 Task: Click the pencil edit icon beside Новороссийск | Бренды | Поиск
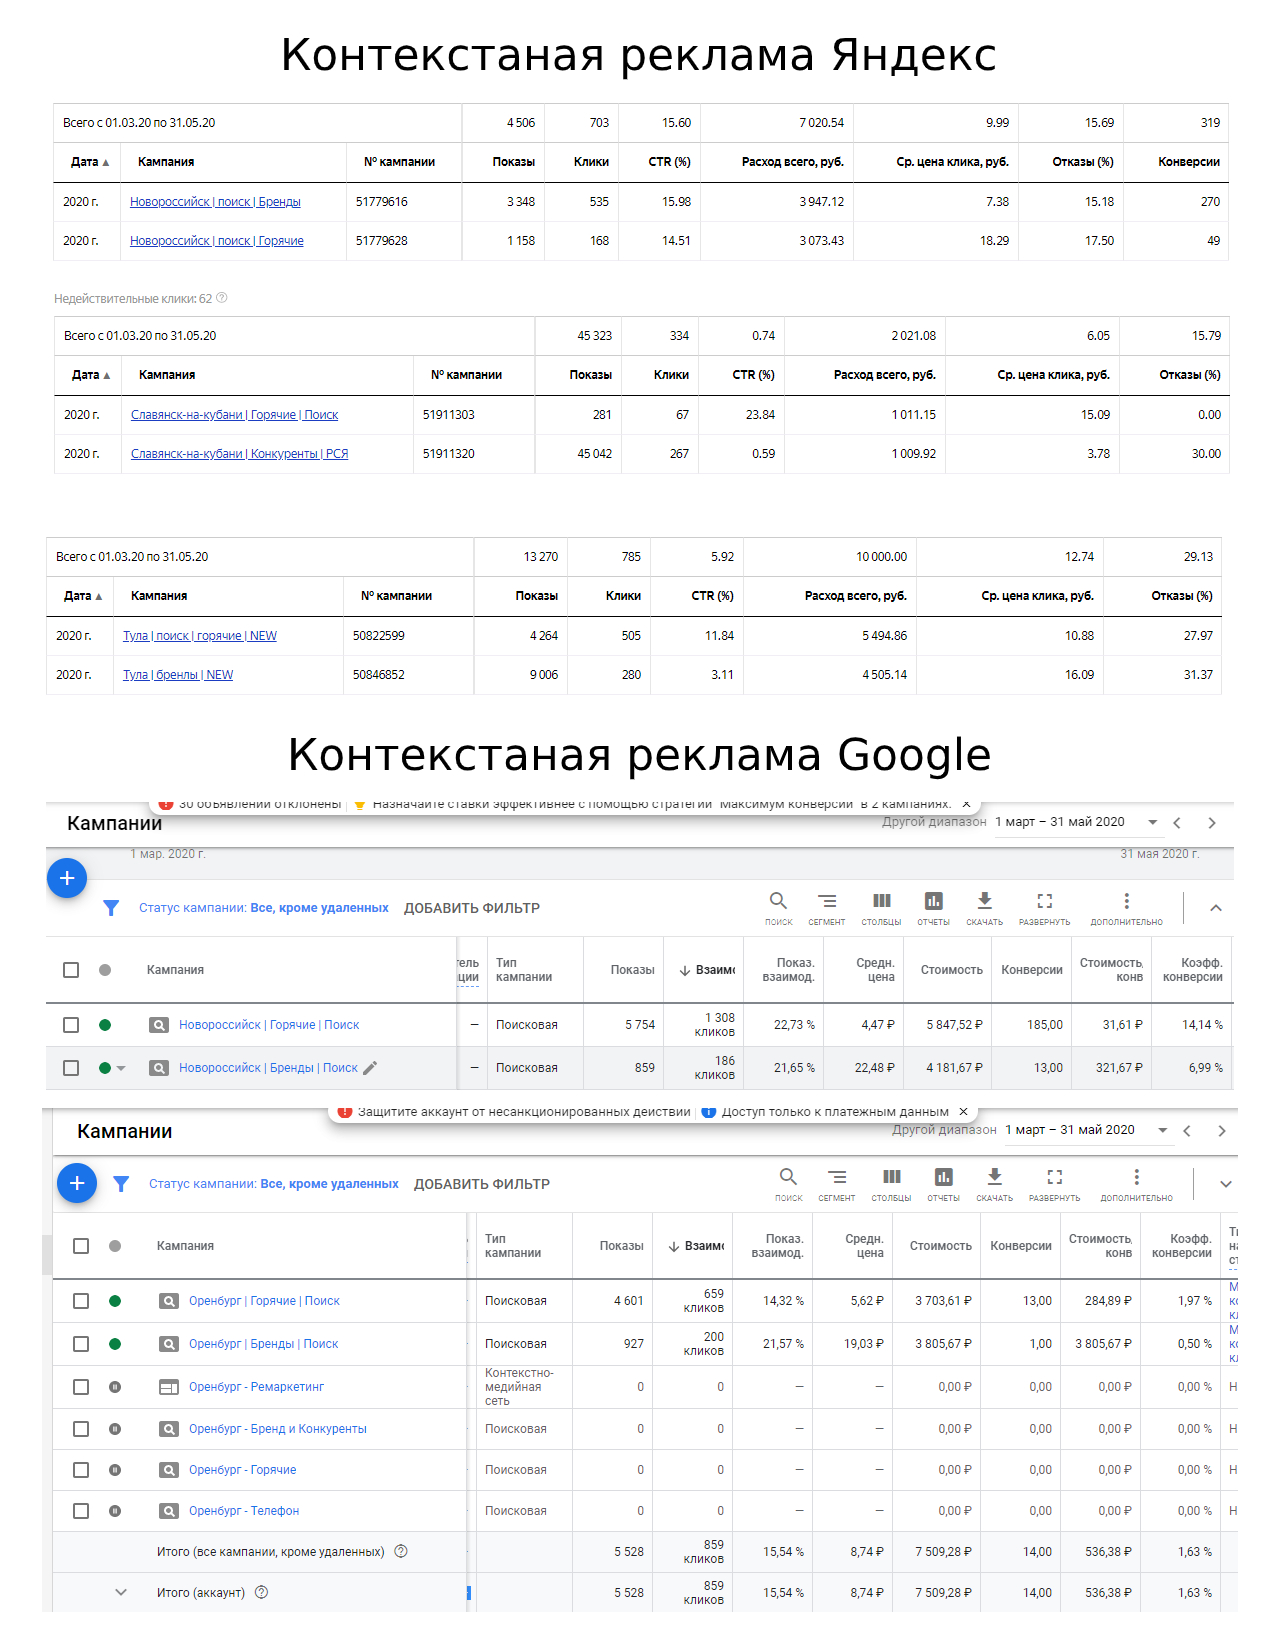click(x=370, y=1068)
